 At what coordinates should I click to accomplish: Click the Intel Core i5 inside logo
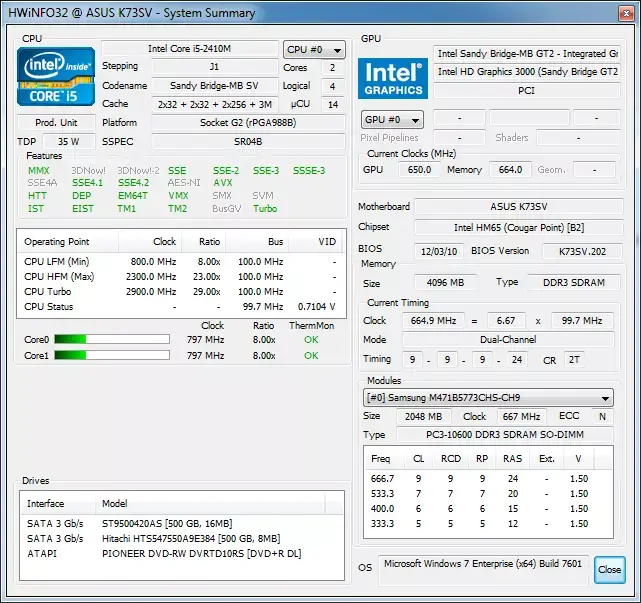tap(56, 76)
